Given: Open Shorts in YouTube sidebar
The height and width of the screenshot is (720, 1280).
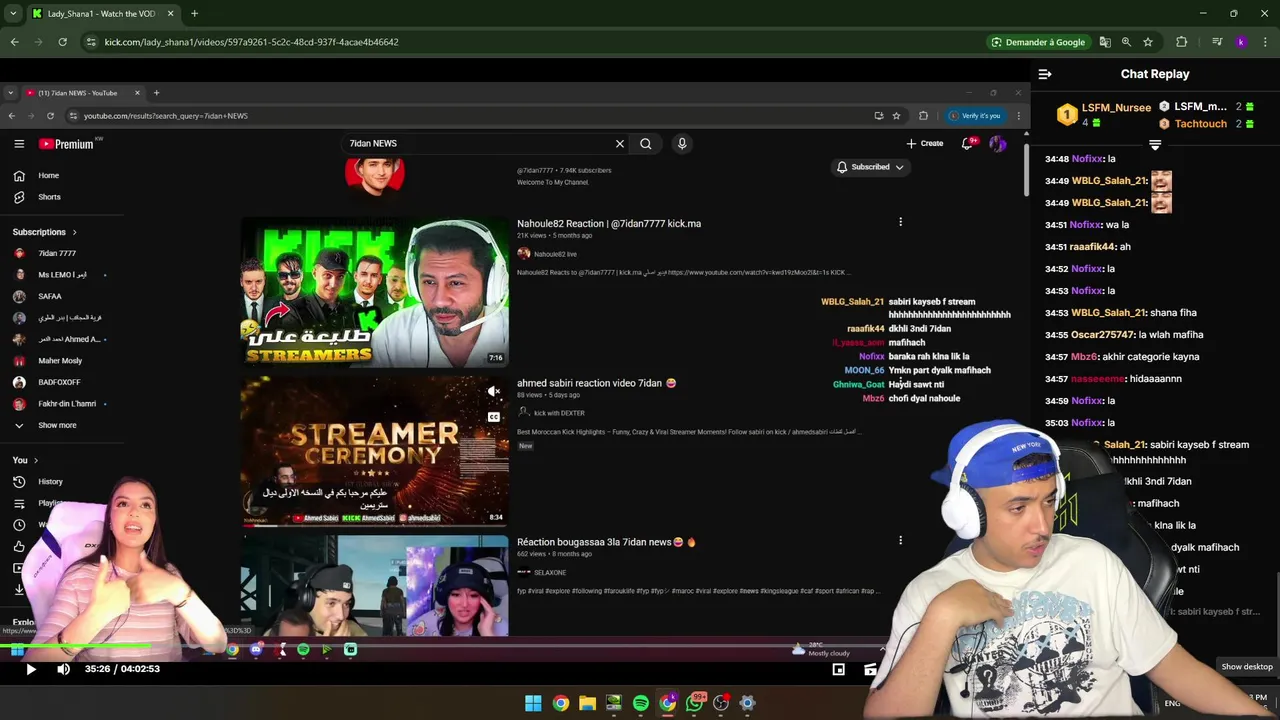Looking at the screenshot, I should click(x=49, y=197).
